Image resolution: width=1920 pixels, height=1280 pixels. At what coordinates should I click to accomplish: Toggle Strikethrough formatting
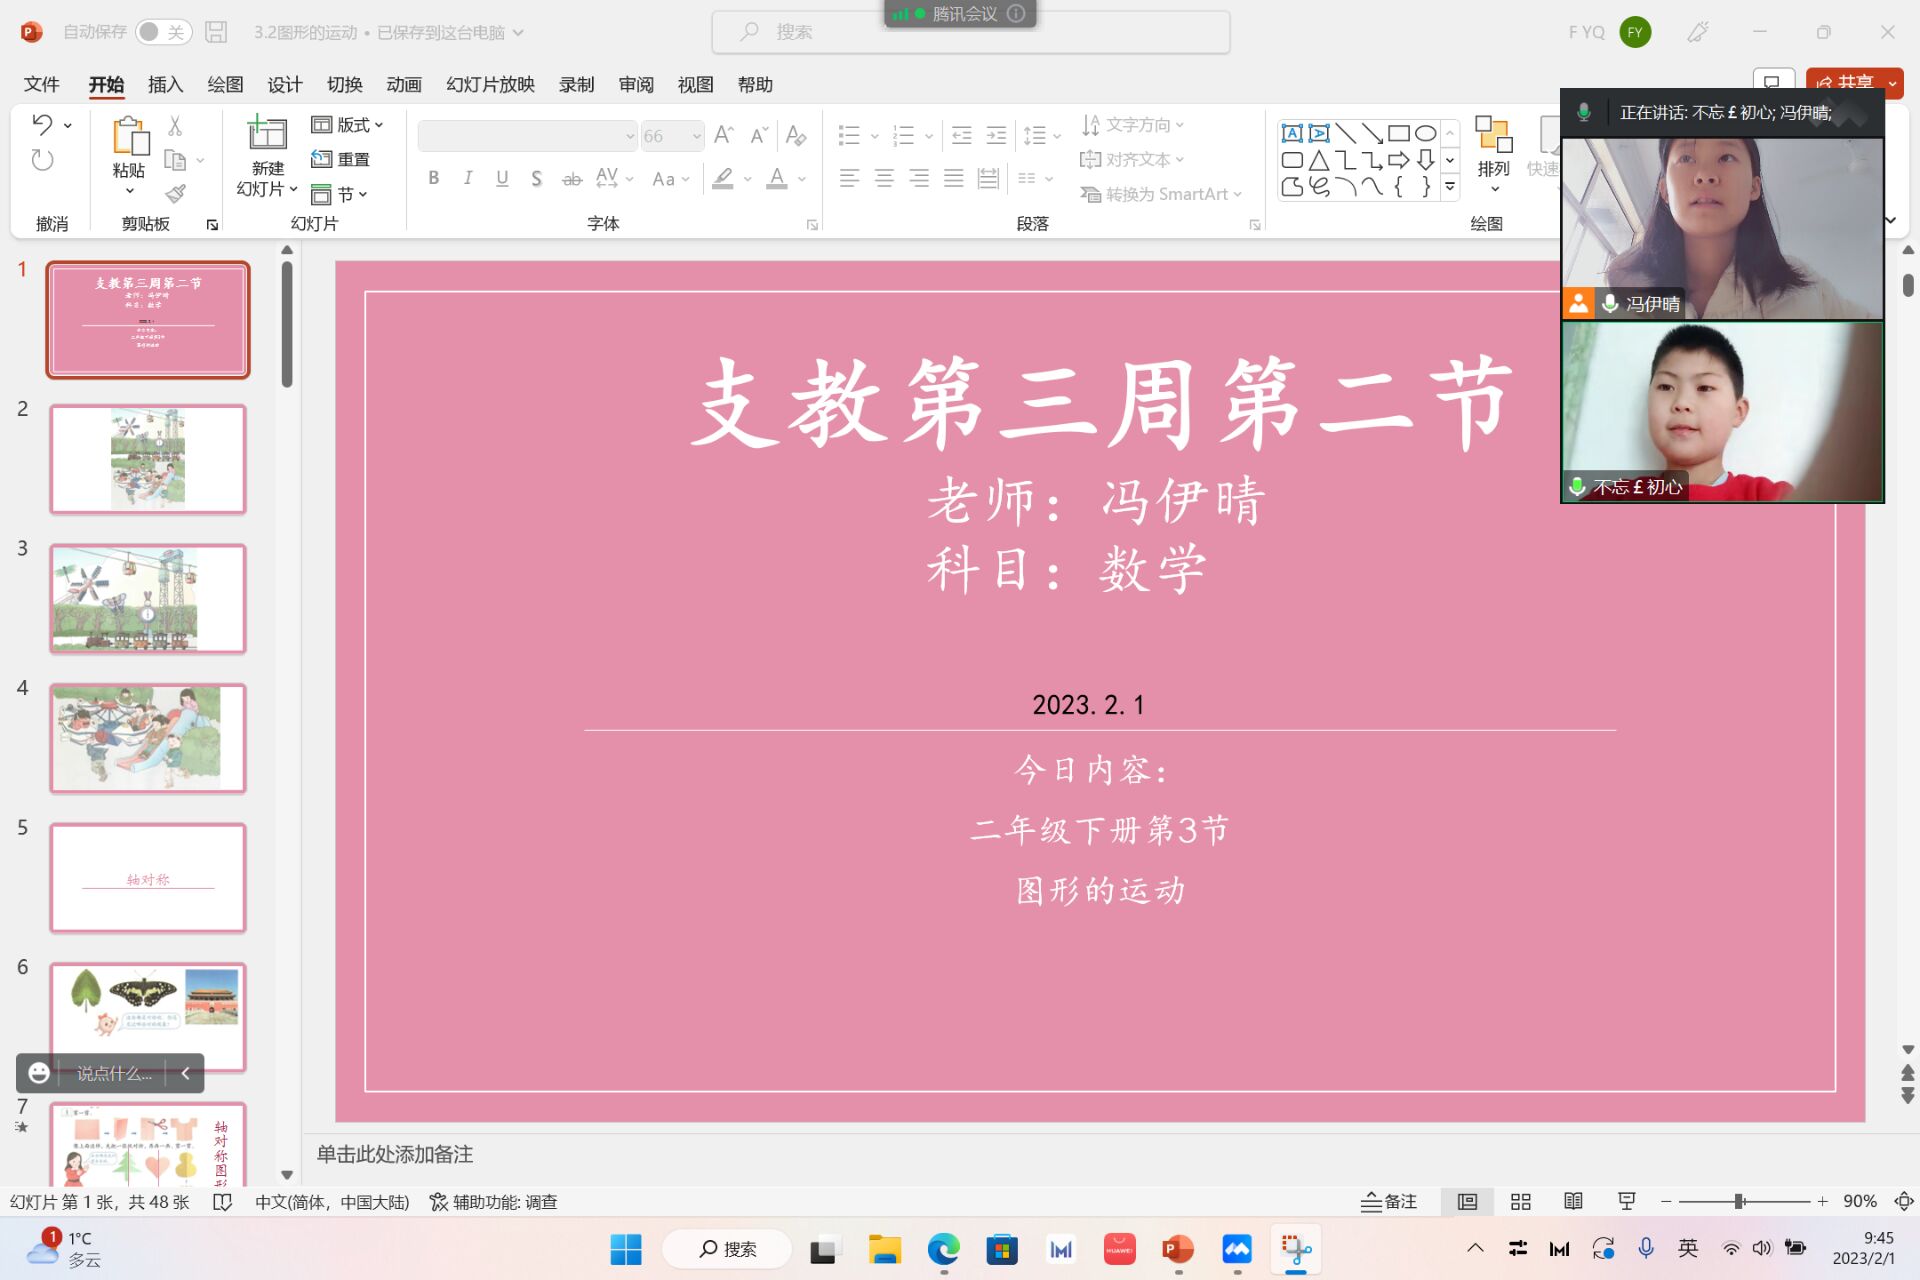(572, 178)
